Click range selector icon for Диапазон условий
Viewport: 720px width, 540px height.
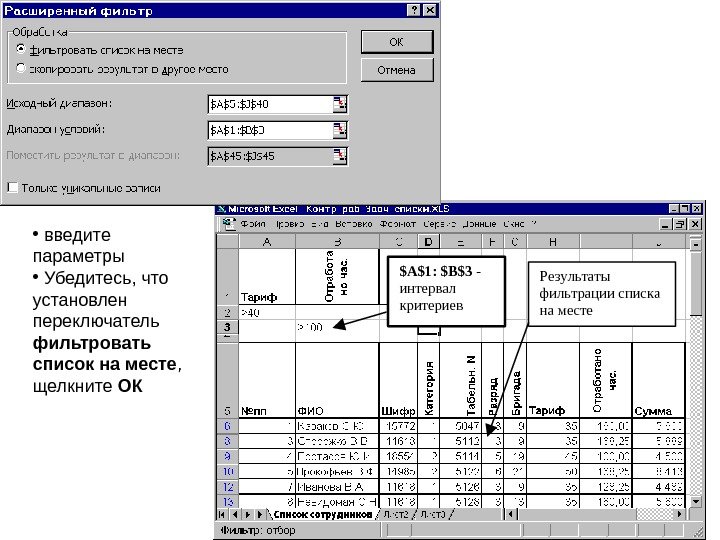(340, 130)
